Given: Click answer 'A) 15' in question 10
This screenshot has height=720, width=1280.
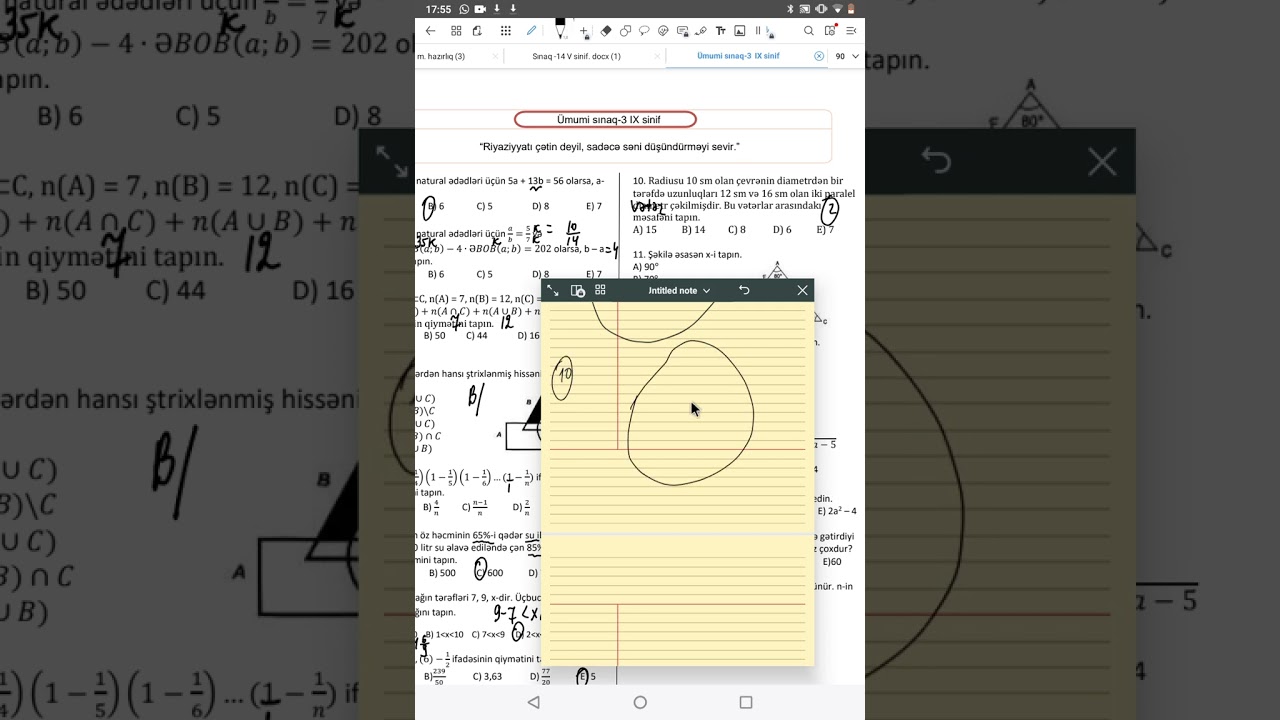Looking at the screenshot, I should click(x=645, y=230).
